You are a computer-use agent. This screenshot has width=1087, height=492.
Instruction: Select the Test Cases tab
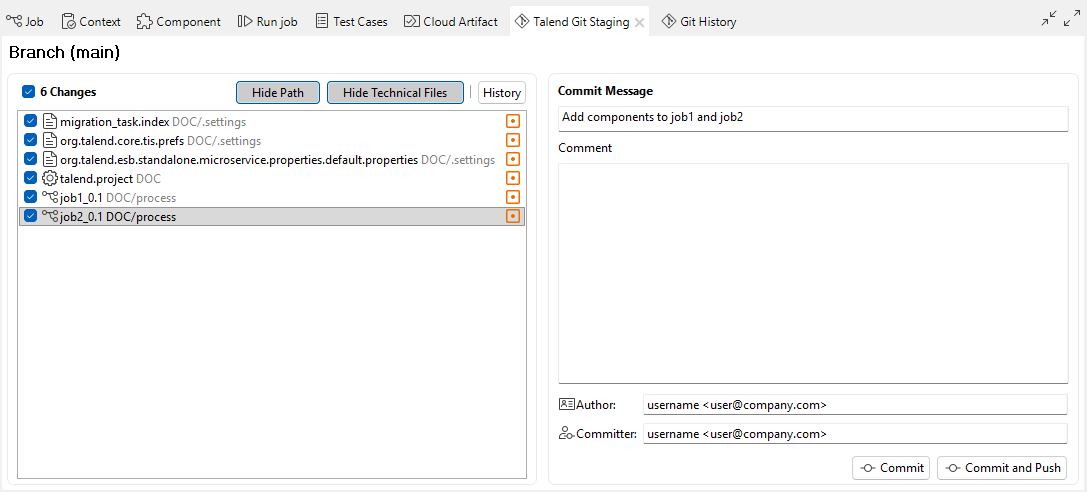point(351,21)
